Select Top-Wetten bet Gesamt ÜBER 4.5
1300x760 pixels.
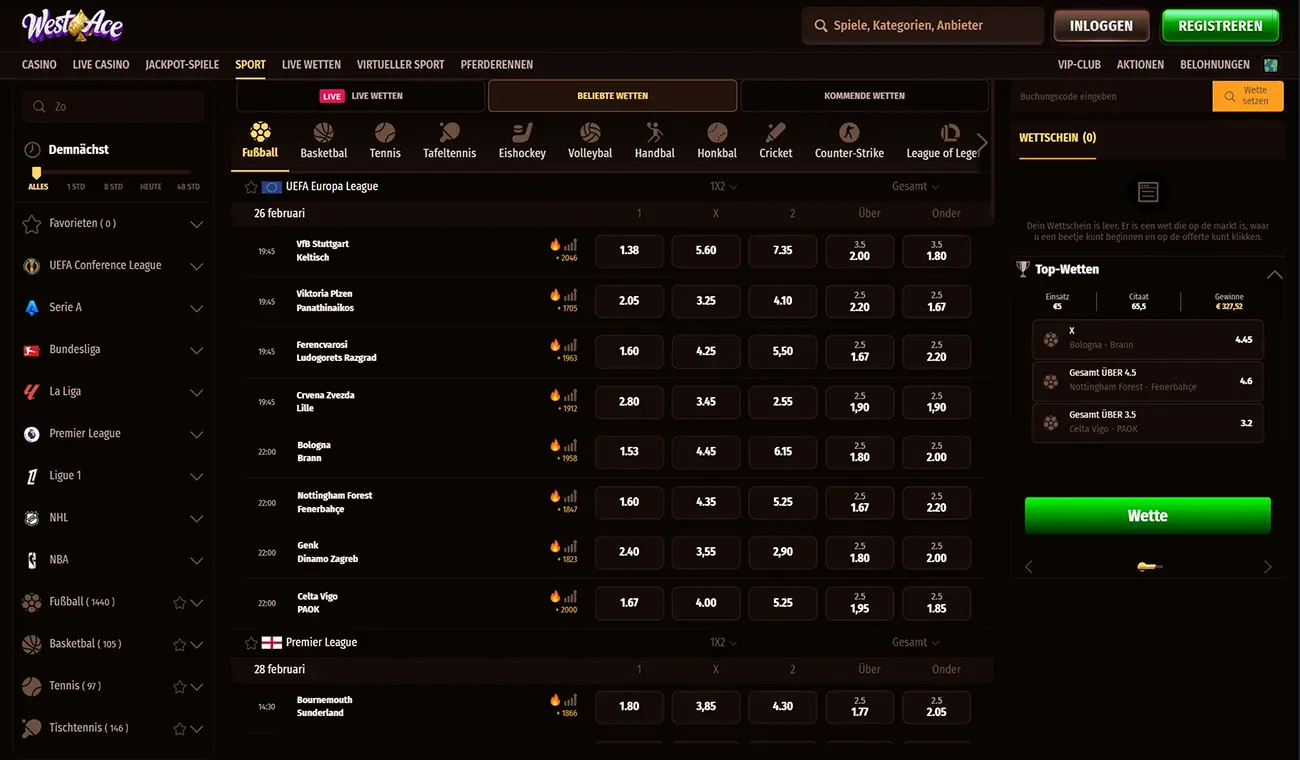(1148, 381)
